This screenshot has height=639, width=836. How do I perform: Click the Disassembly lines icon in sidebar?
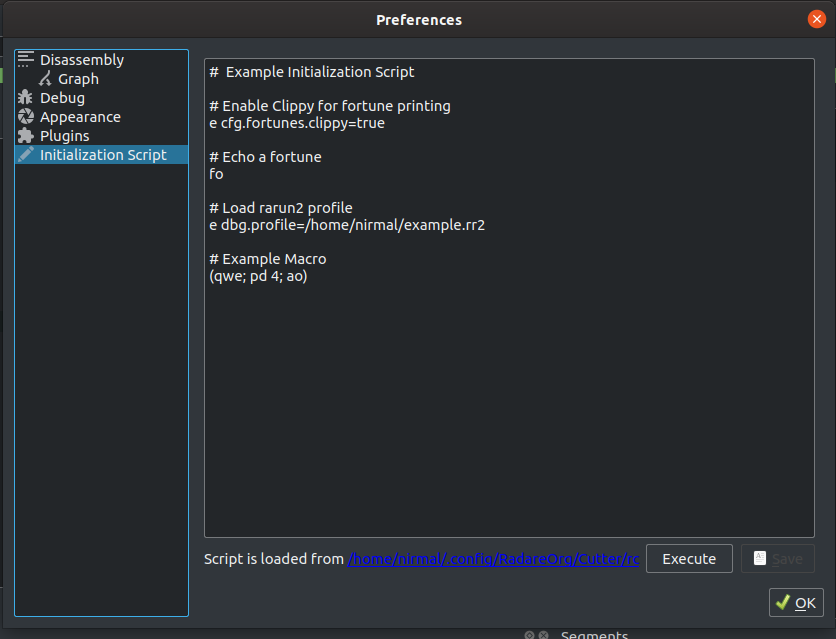[26, 59]
